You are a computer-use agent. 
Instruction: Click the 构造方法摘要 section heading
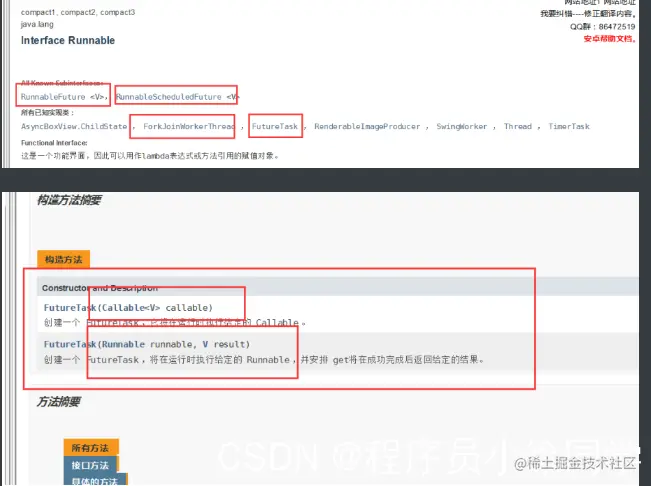tap(69, 200)
